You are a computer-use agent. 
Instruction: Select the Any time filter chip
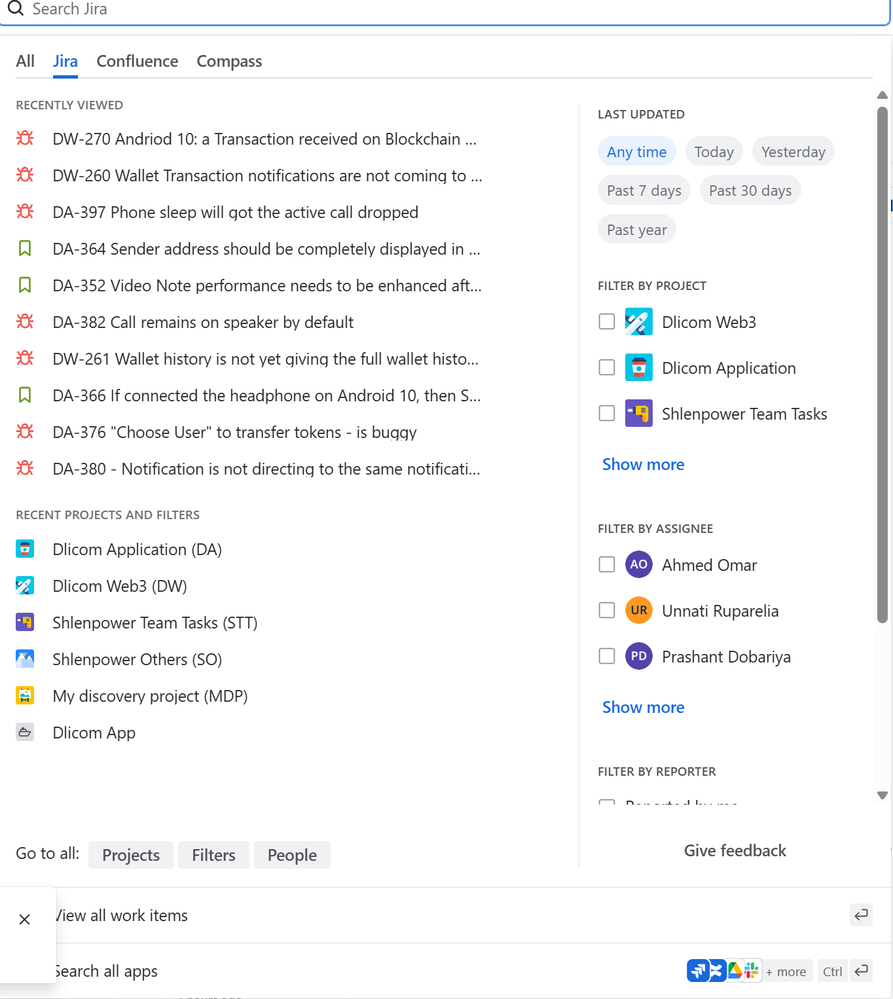[636, 152]
